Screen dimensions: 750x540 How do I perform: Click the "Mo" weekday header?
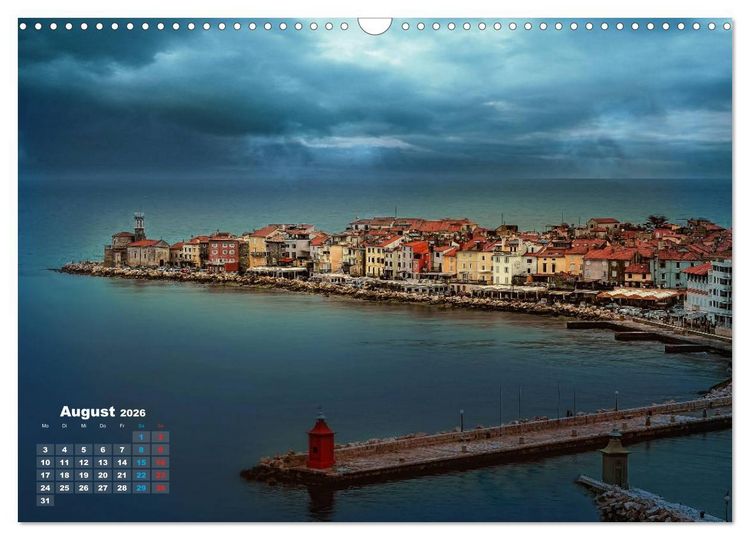[45, 426]
